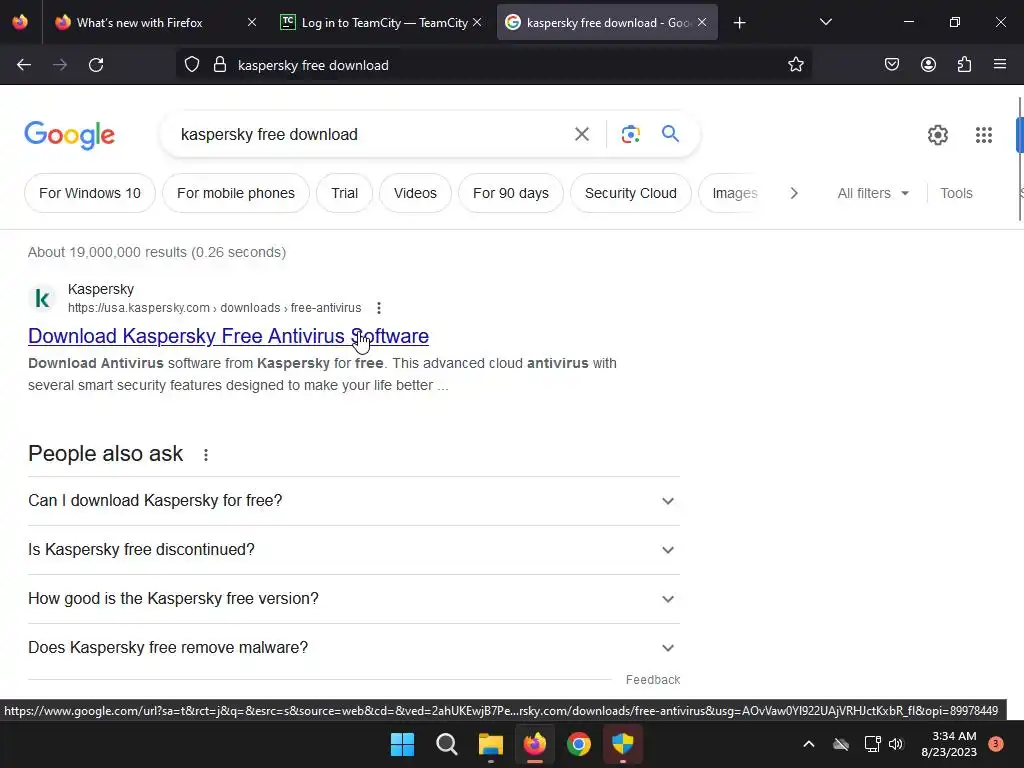Apply the 'For 90 days' filter chip
The image size is (1024, 768).
coord(511,193)
